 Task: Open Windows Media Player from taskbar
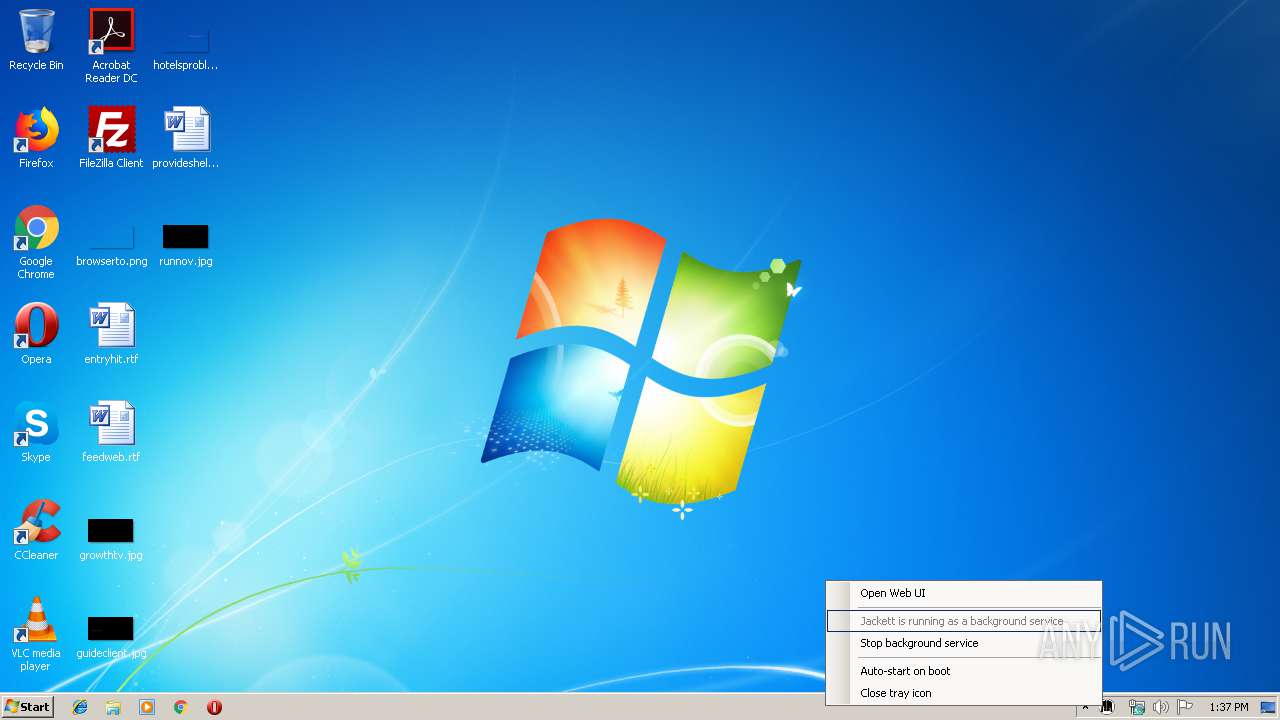point(147,707)
